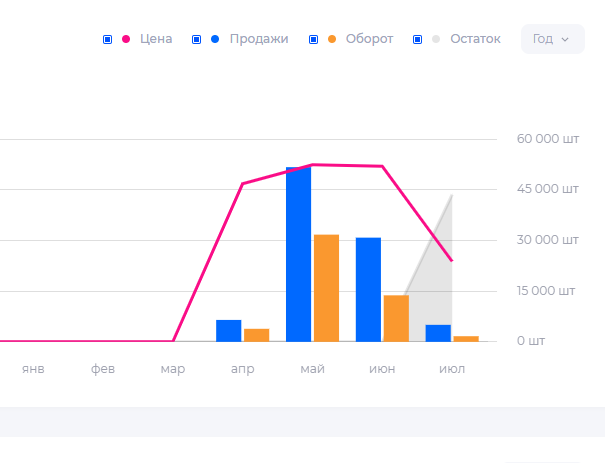Click the Оборот legend label
The width and height of the screenshot is (605, 463).
pos(369,39)
